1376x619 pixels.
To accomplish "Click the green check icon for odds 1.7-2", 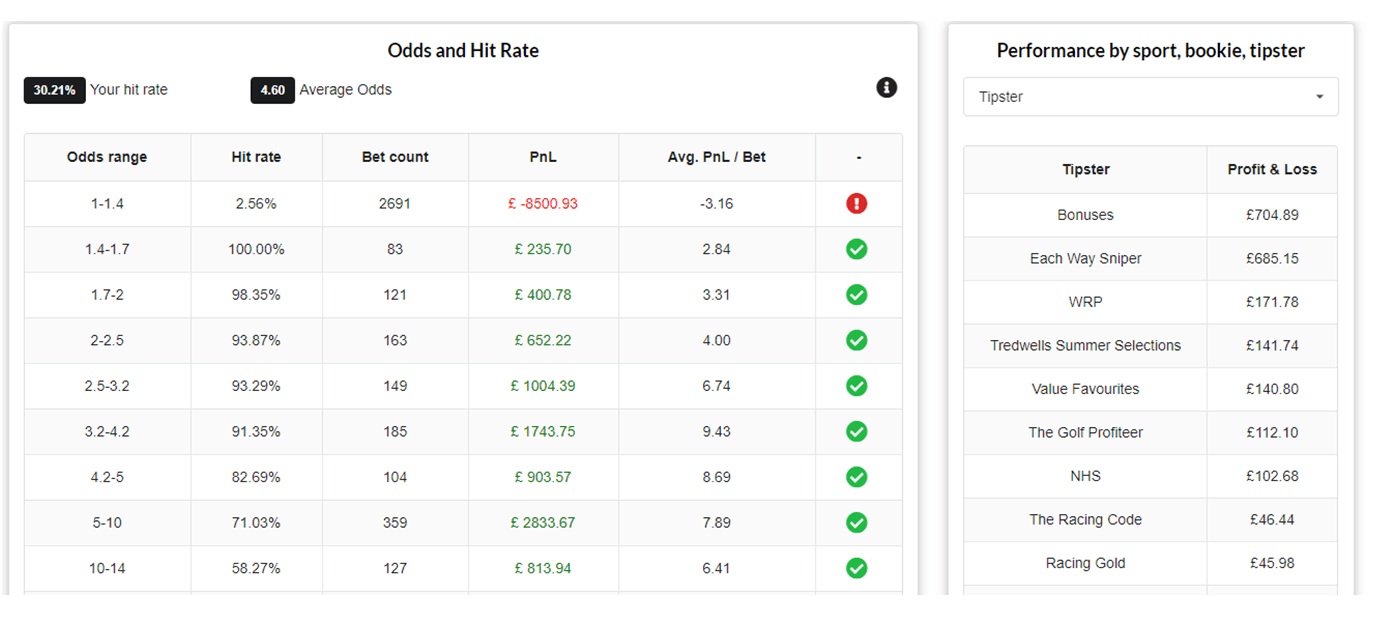I will [856, 295].
